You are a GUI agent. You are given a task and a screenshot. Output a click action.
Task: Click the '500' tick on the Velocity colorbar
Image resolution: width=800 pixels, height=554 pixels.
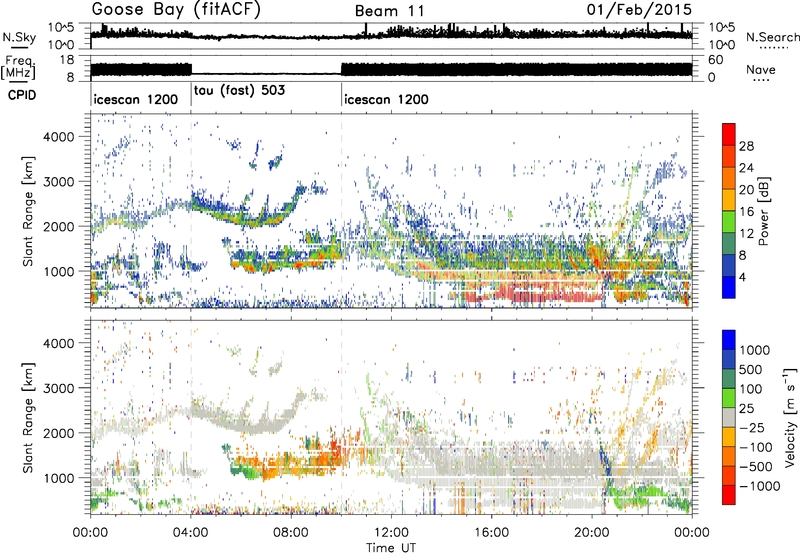(751, 370)
